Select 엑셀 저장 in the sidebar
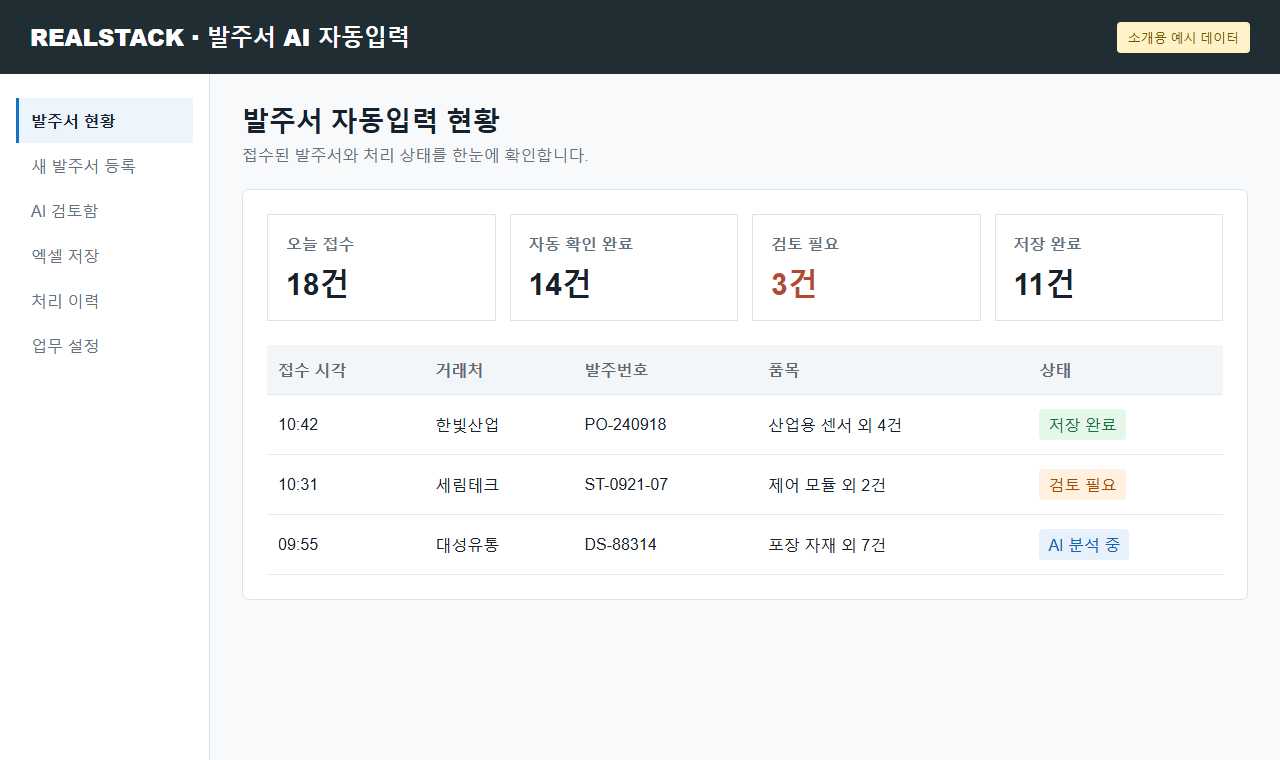This screenshot has width=1280, height=760. (x=105, y=256)
